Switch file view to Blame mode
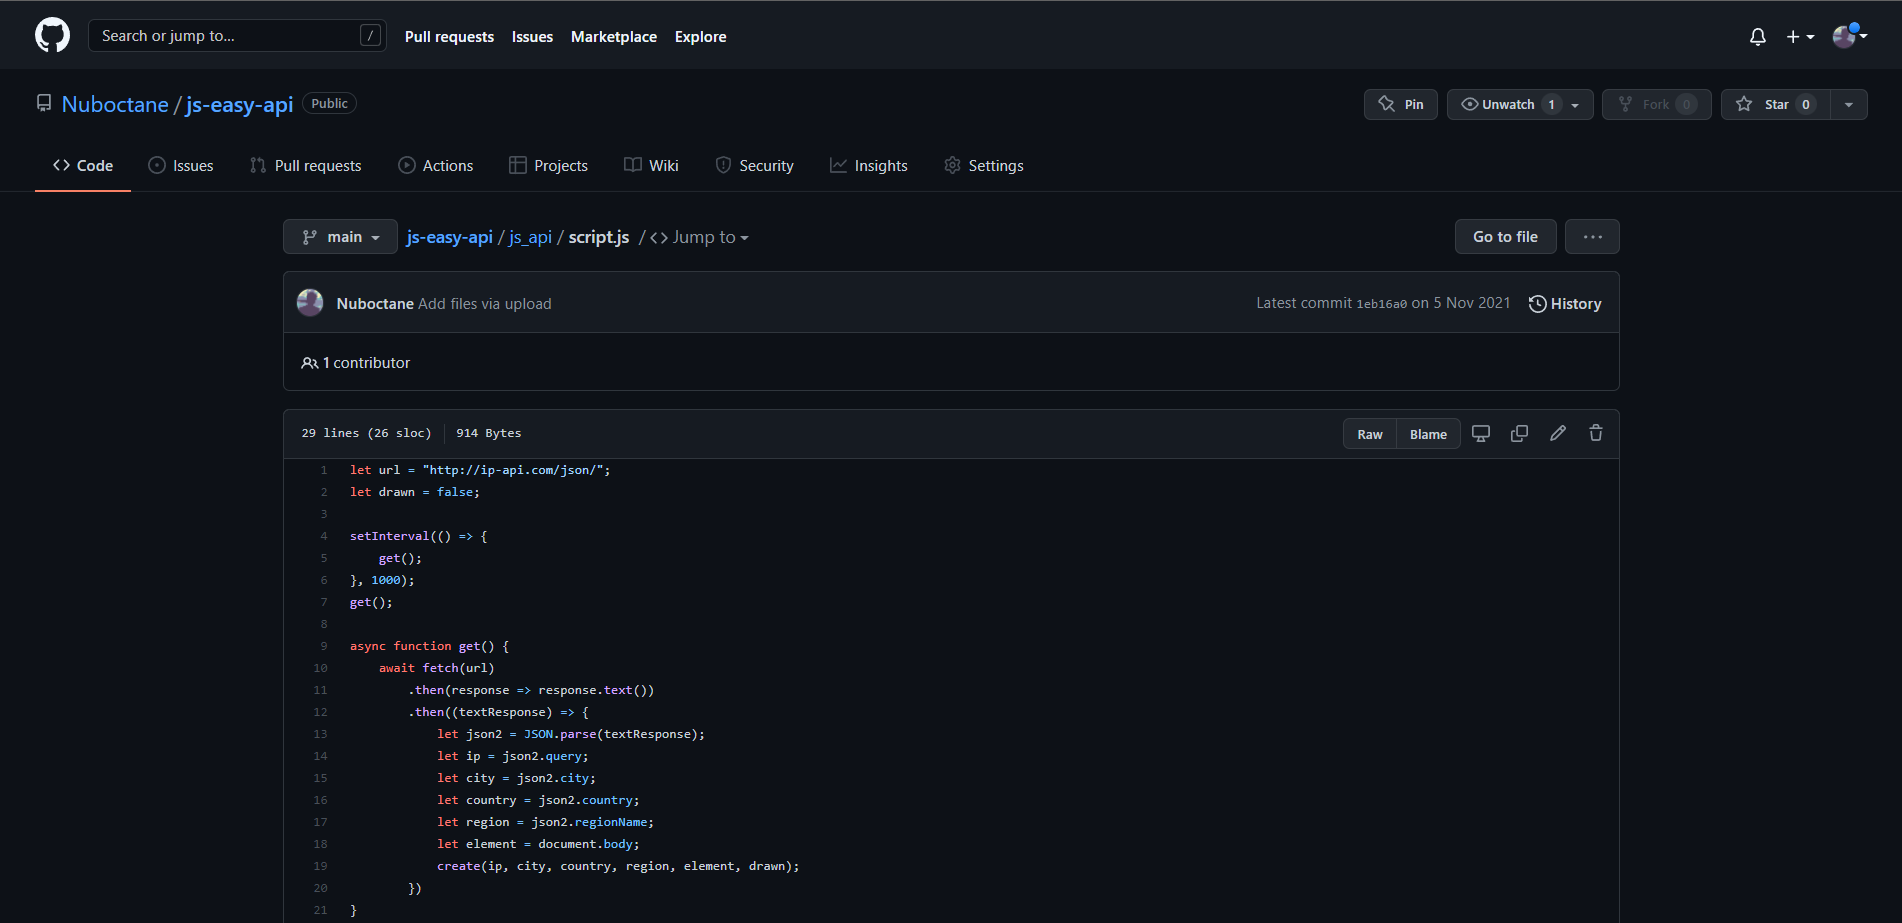The width and height of the screenshot is (1902, 923). (x=1427, y=433)
